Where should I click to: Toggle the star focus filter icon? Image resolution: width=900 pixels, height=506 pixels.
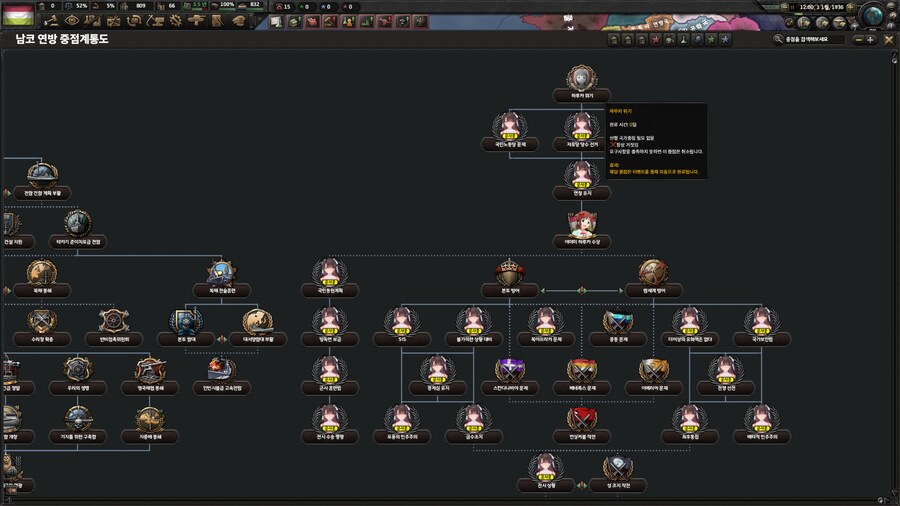(x=655, y=40)
